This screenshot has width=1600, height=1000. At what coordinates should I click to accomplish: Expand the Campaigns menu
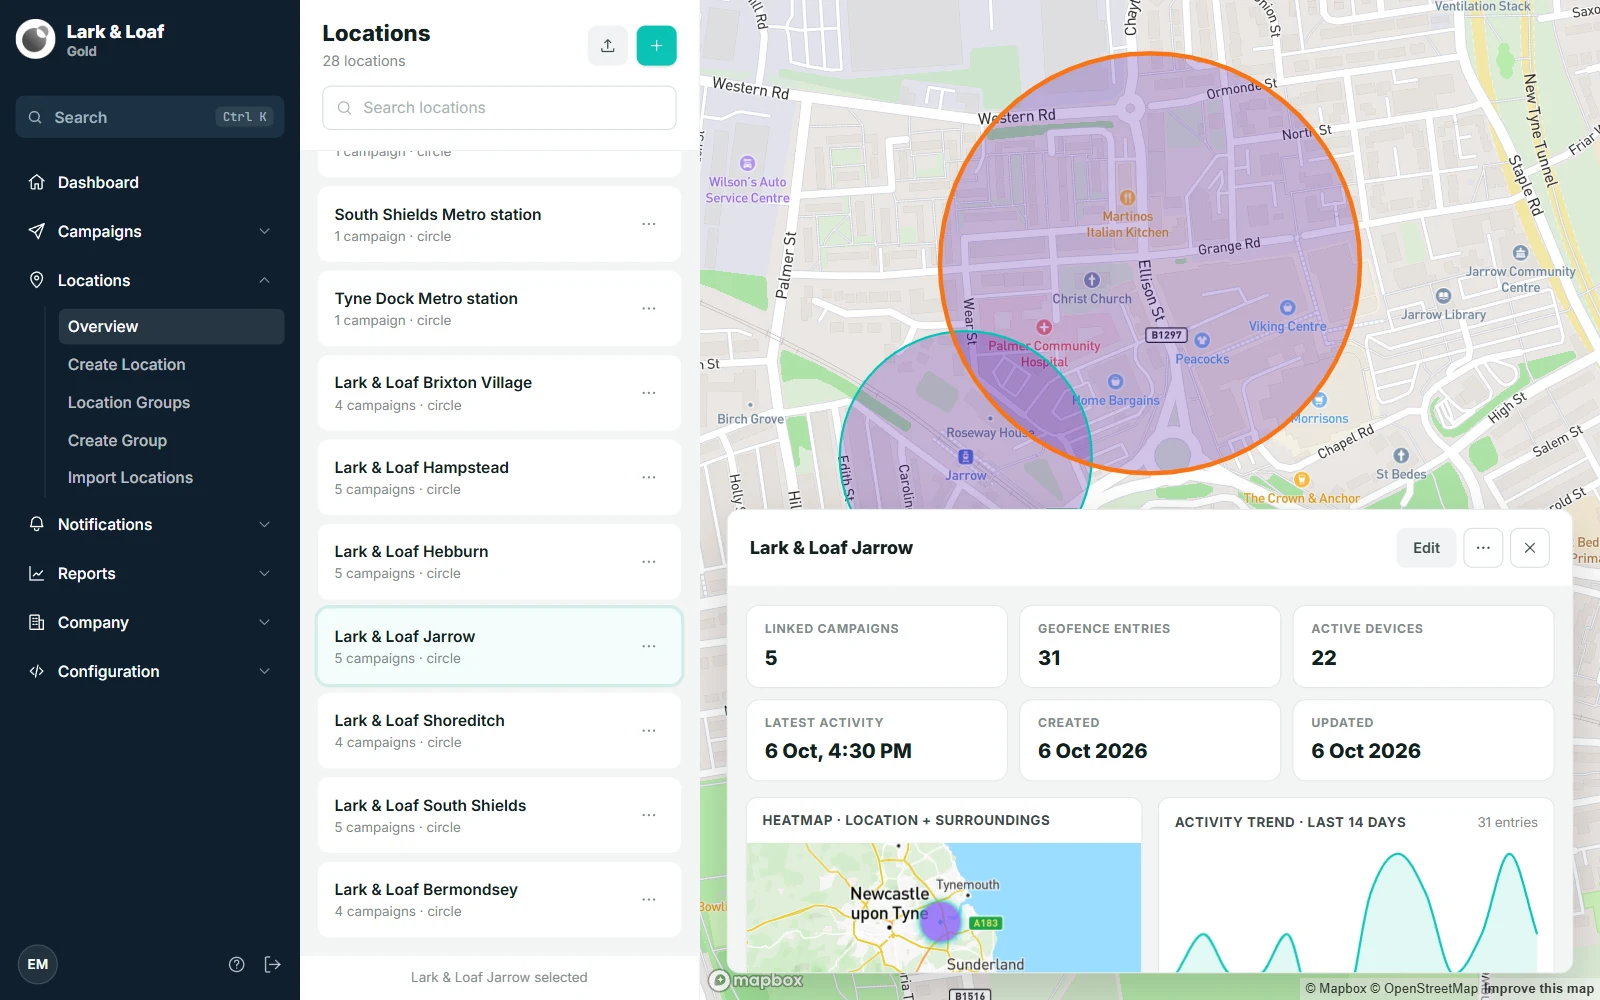point(150,231)
